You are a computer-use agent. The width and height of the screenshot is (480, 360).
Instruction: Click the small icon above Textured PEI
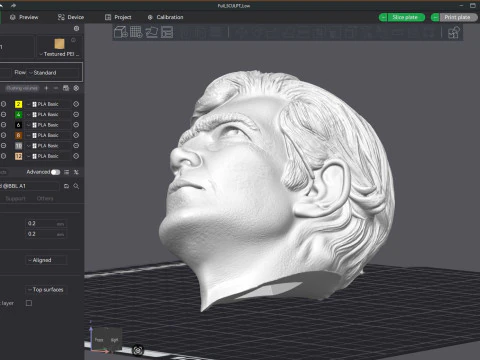click(x=73, y=40)
